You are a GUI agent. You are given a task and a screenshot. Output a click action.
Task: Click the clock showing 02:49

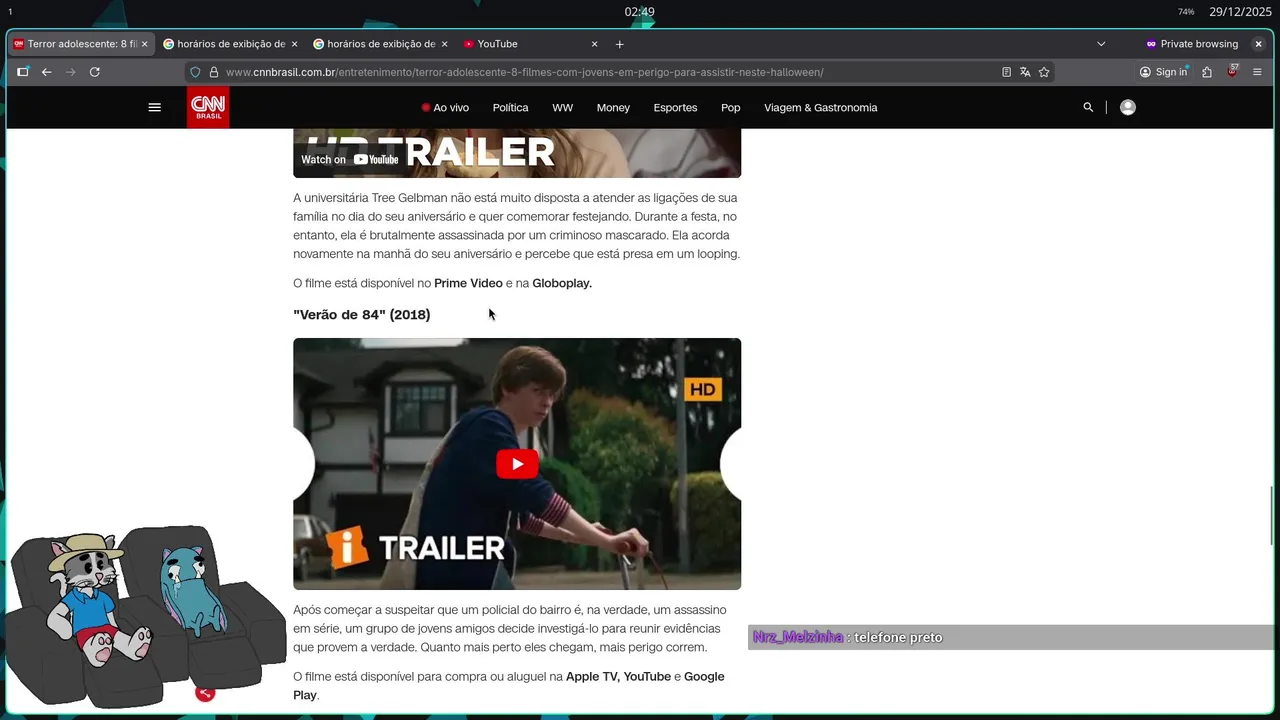pyautogui.click(x=640, y=12)
